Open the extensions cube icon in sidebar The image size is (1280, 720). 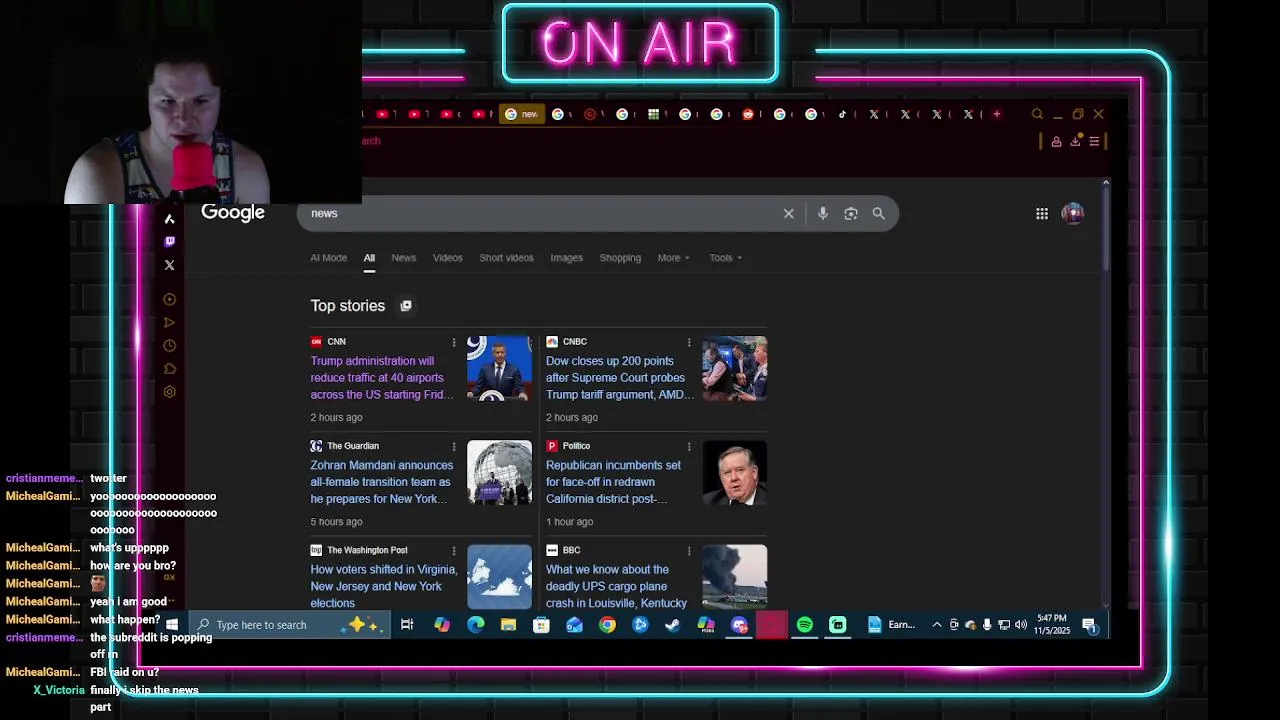[x=169, y=368]
